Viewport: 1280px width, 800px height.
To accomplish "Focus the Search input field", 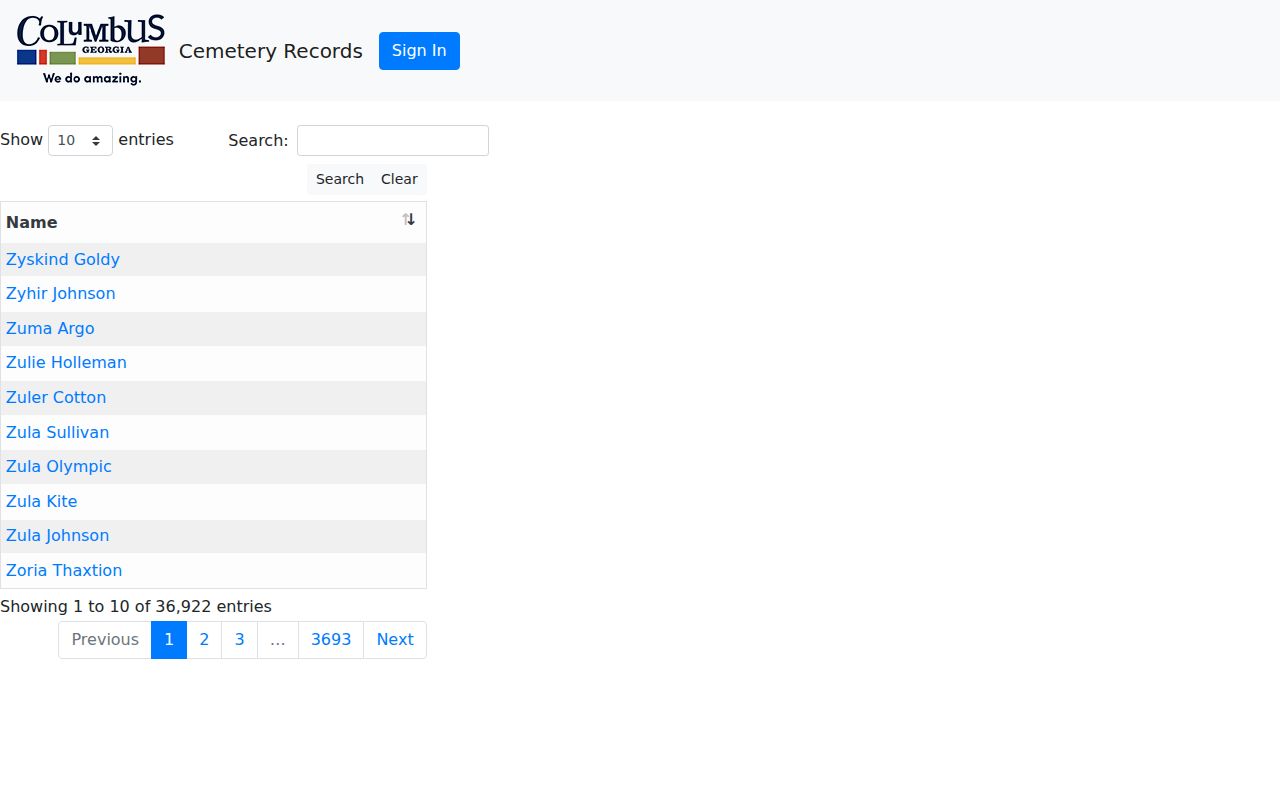I will tap(393, 140).
